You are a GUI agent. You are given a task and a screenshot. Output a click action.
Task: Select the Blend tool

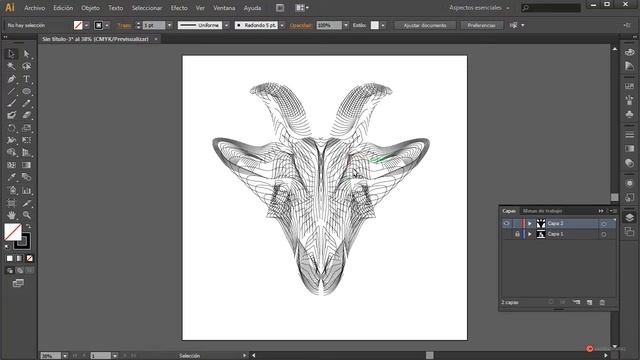click(x=27, y=177)
